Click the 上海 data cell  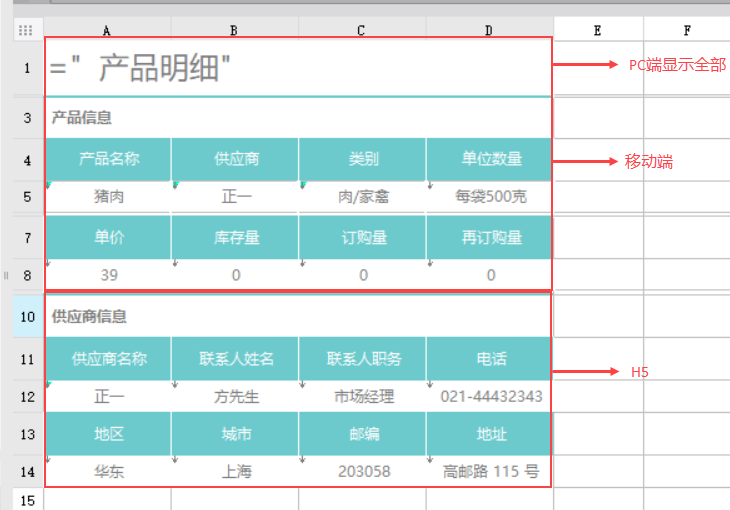[x=235, y=471]
